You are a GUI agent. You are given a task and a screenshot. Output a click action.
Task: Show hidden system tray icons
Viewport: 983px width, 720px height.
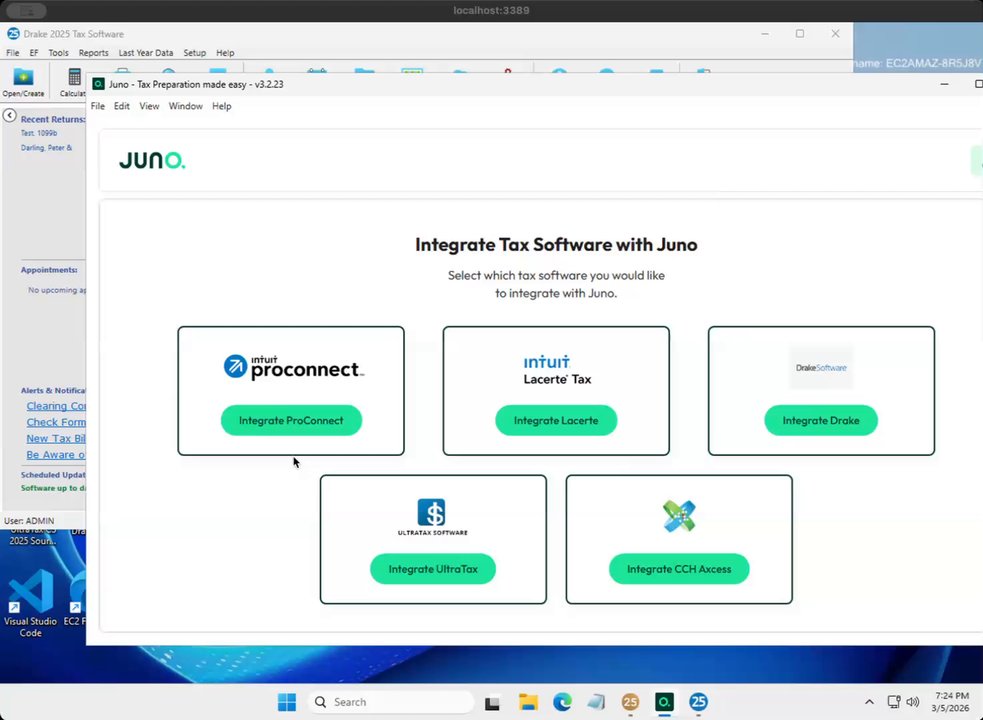coord(869,702)
